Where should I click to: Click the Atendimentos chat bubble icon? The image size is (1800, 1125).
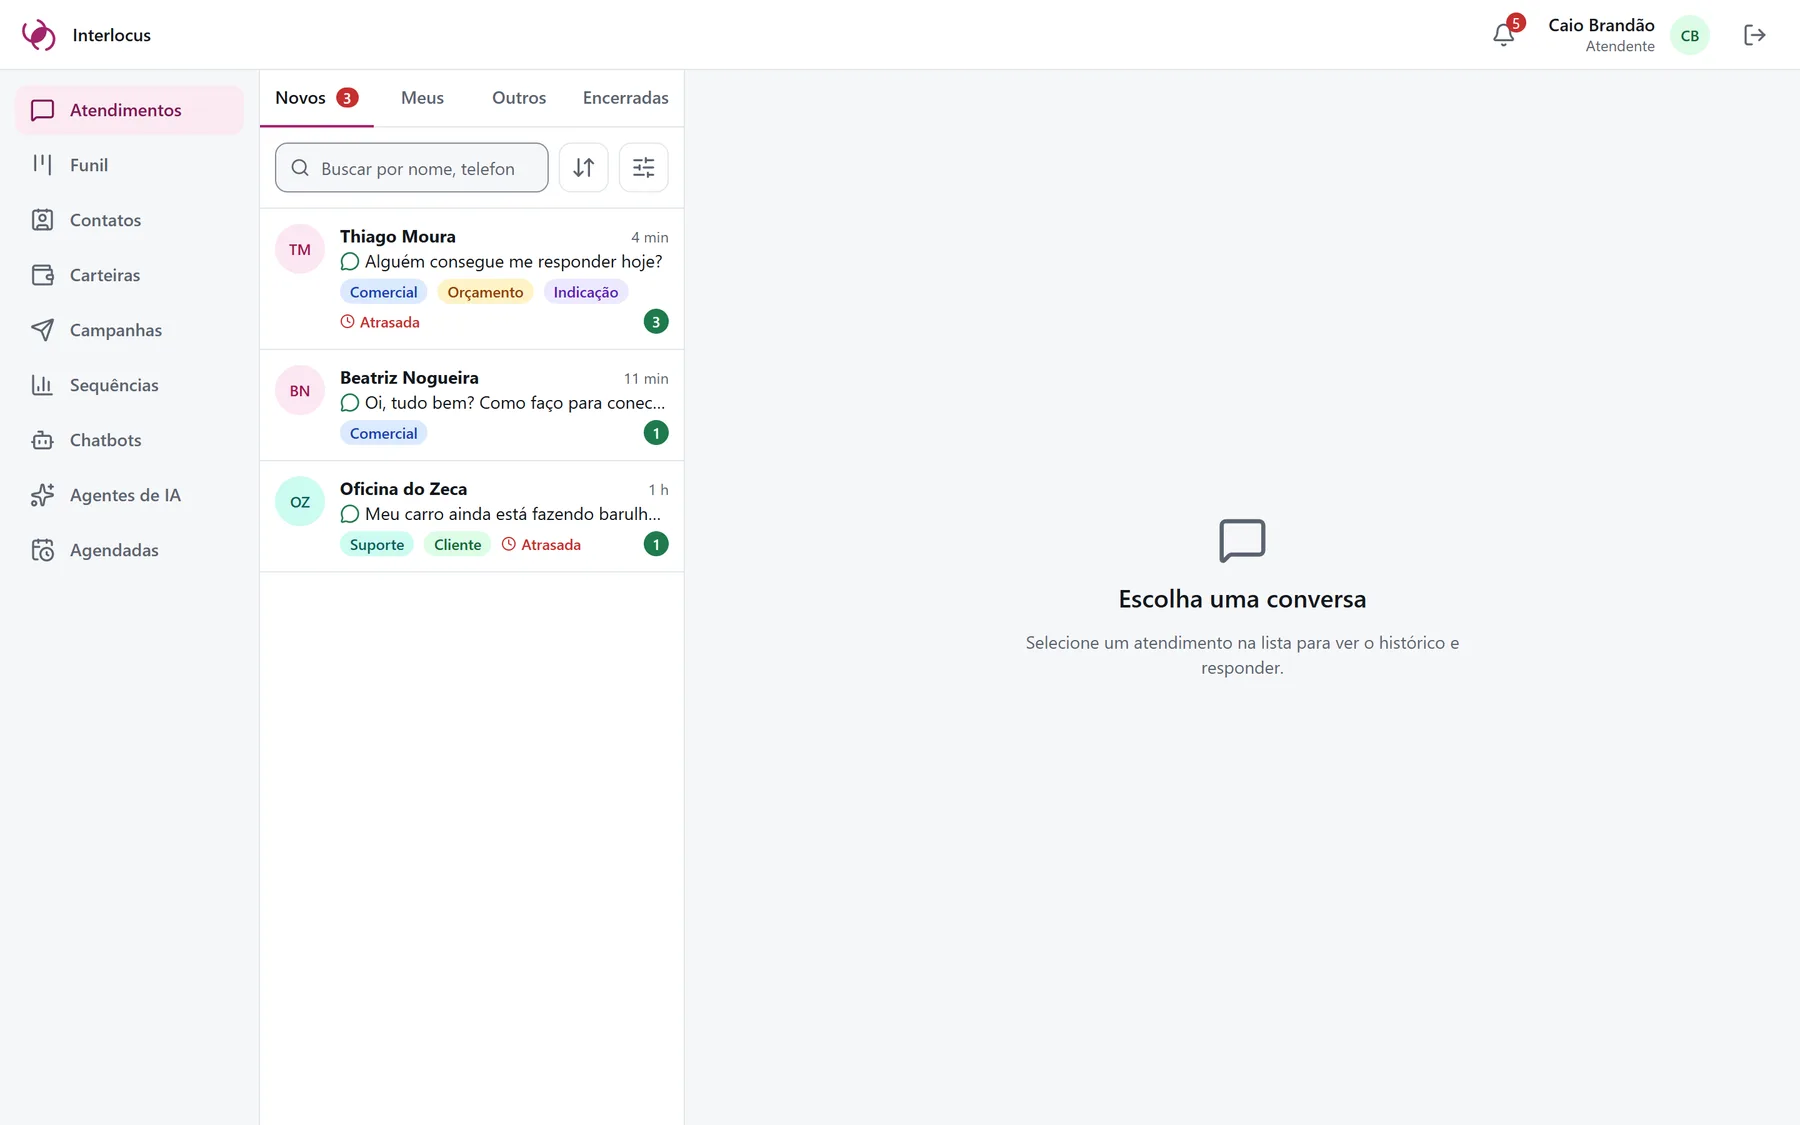(42, 109)
